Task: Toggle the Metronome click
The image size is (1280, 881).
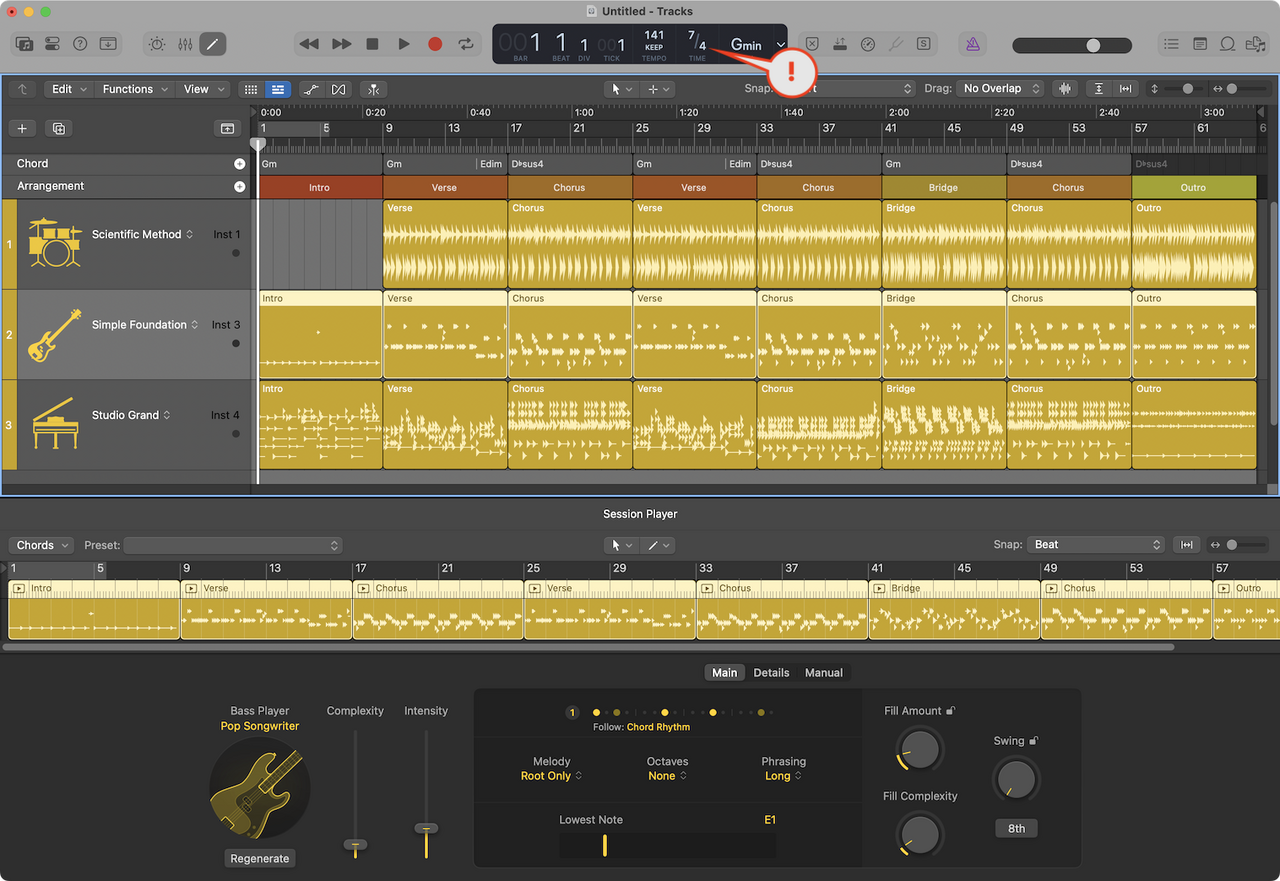Action: coord(972,44)
